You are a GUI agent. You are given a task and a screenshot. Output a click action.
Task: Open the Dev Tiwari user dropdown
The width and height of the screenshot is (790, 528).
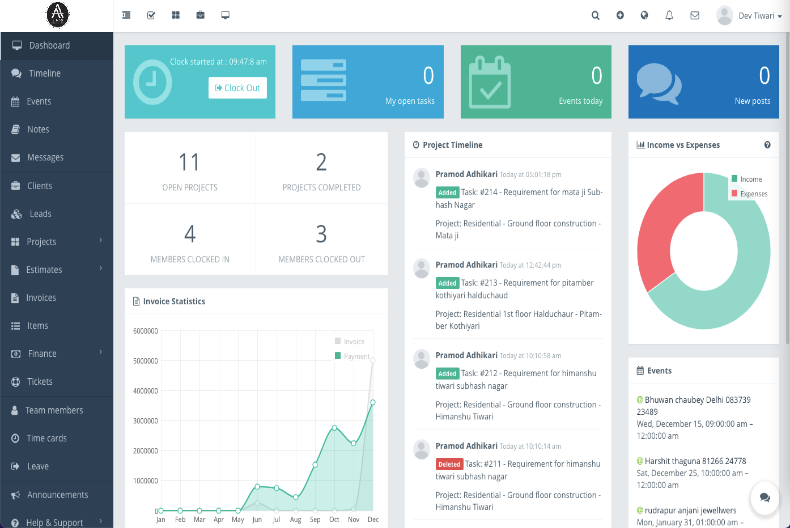pos(750,16)
